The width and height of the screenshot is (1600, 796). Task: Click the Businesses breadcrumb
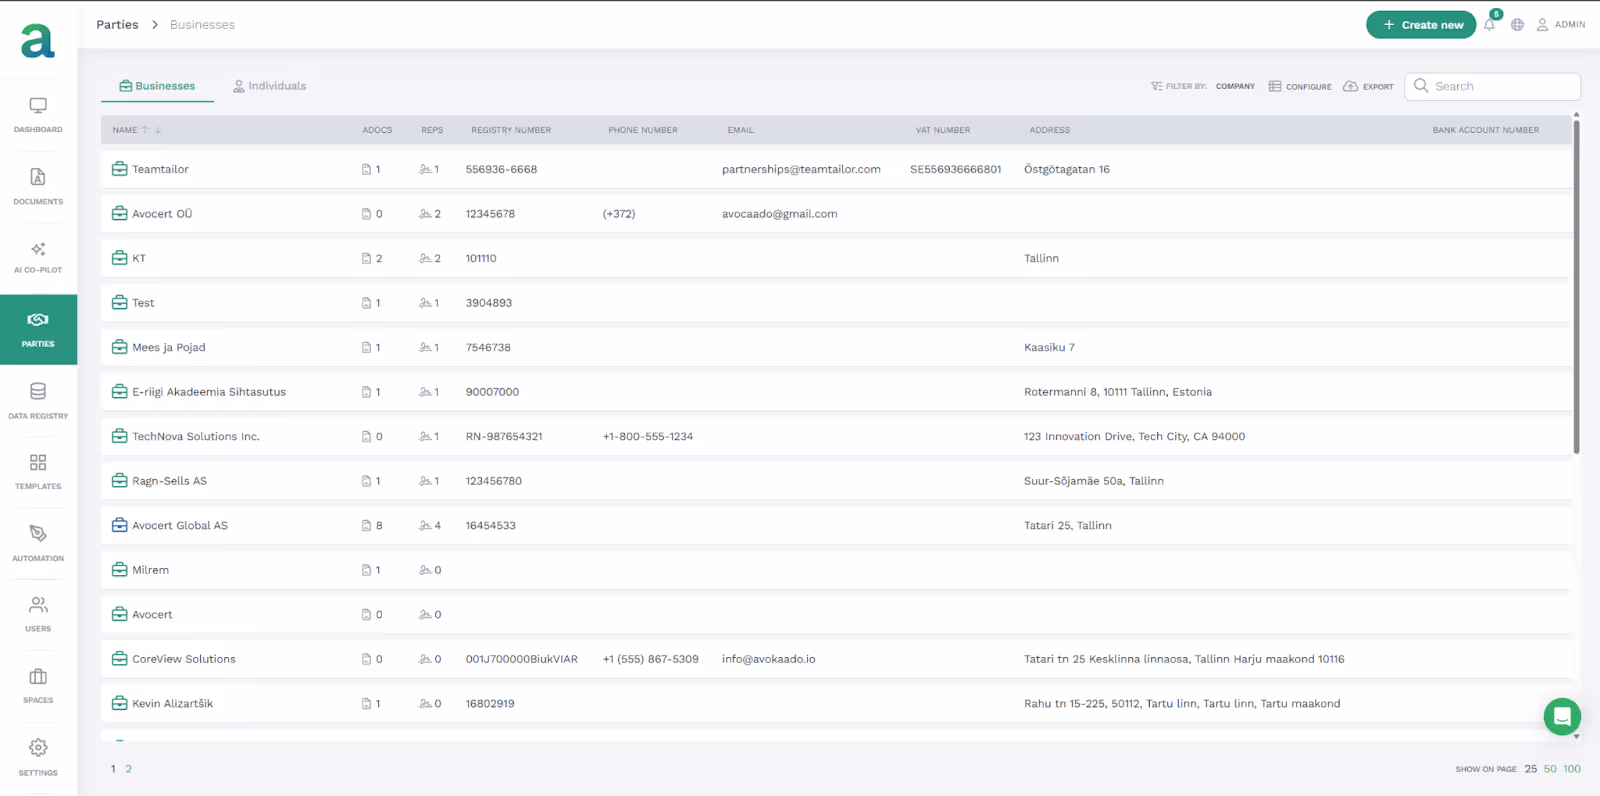pyautogui.click(x=202, y=25)
